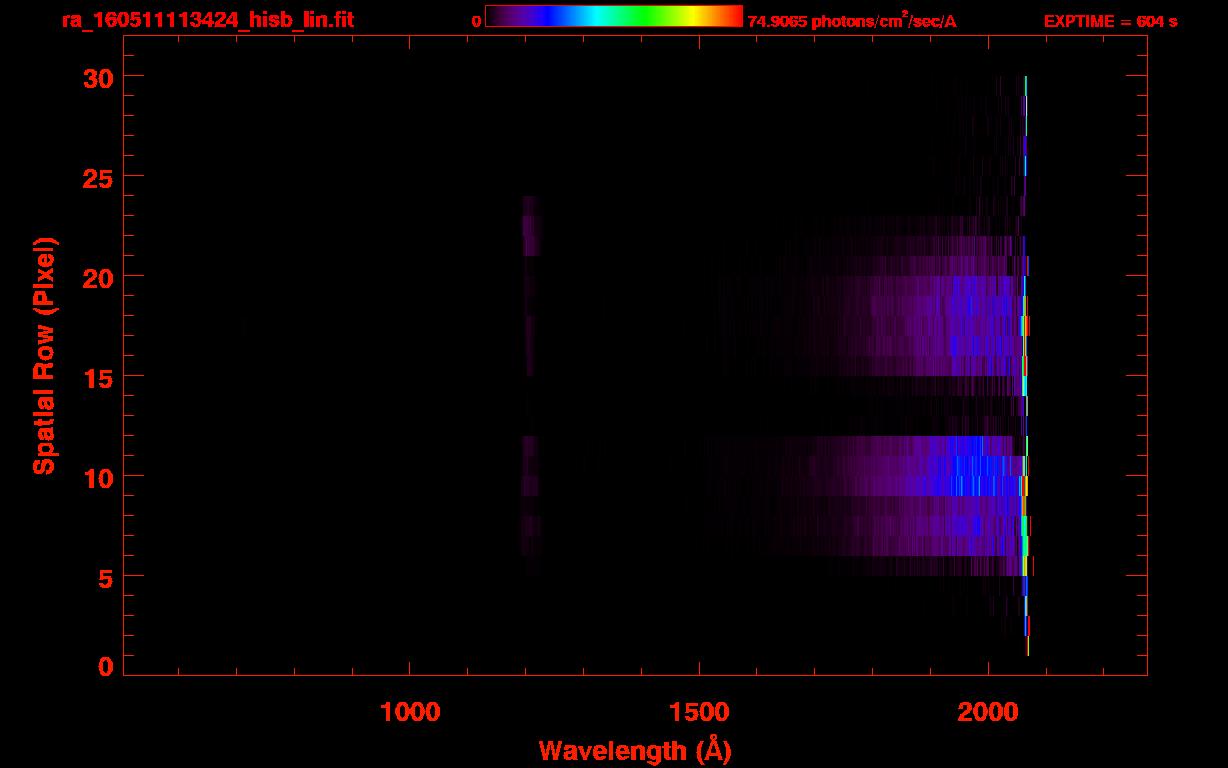Click the x-axis tick label 1000
Image resolution: width=1228 pixels, height=768 pixels.
tap(410, 712)
